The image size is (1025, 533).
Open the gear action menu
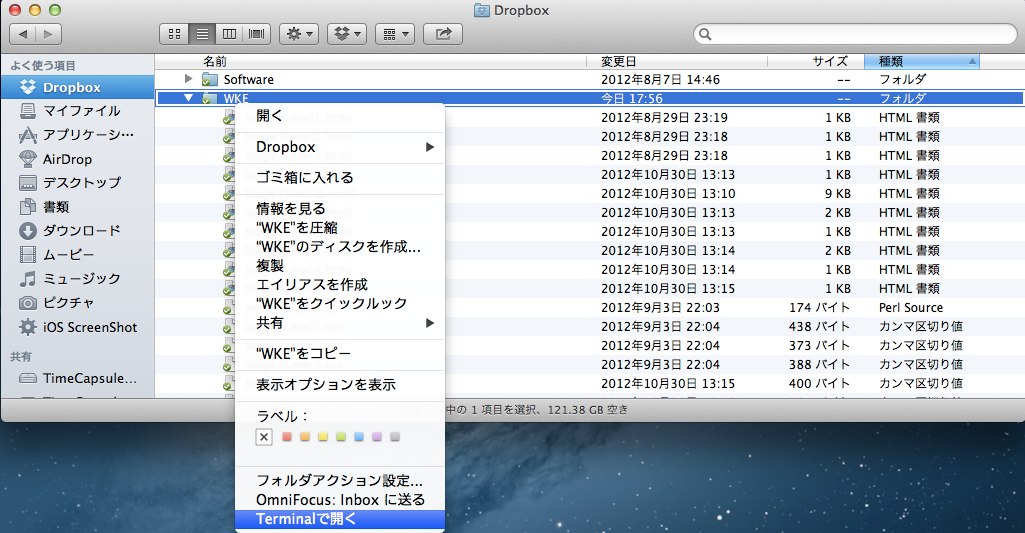(299, 34)
